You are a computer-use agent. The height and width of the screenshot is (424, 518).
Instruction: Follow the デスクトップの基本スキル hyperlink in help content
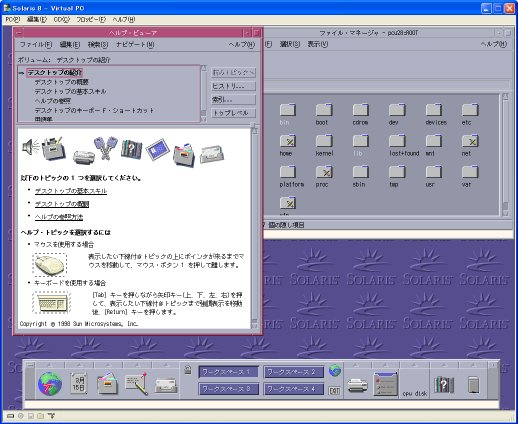coord(71,191)
